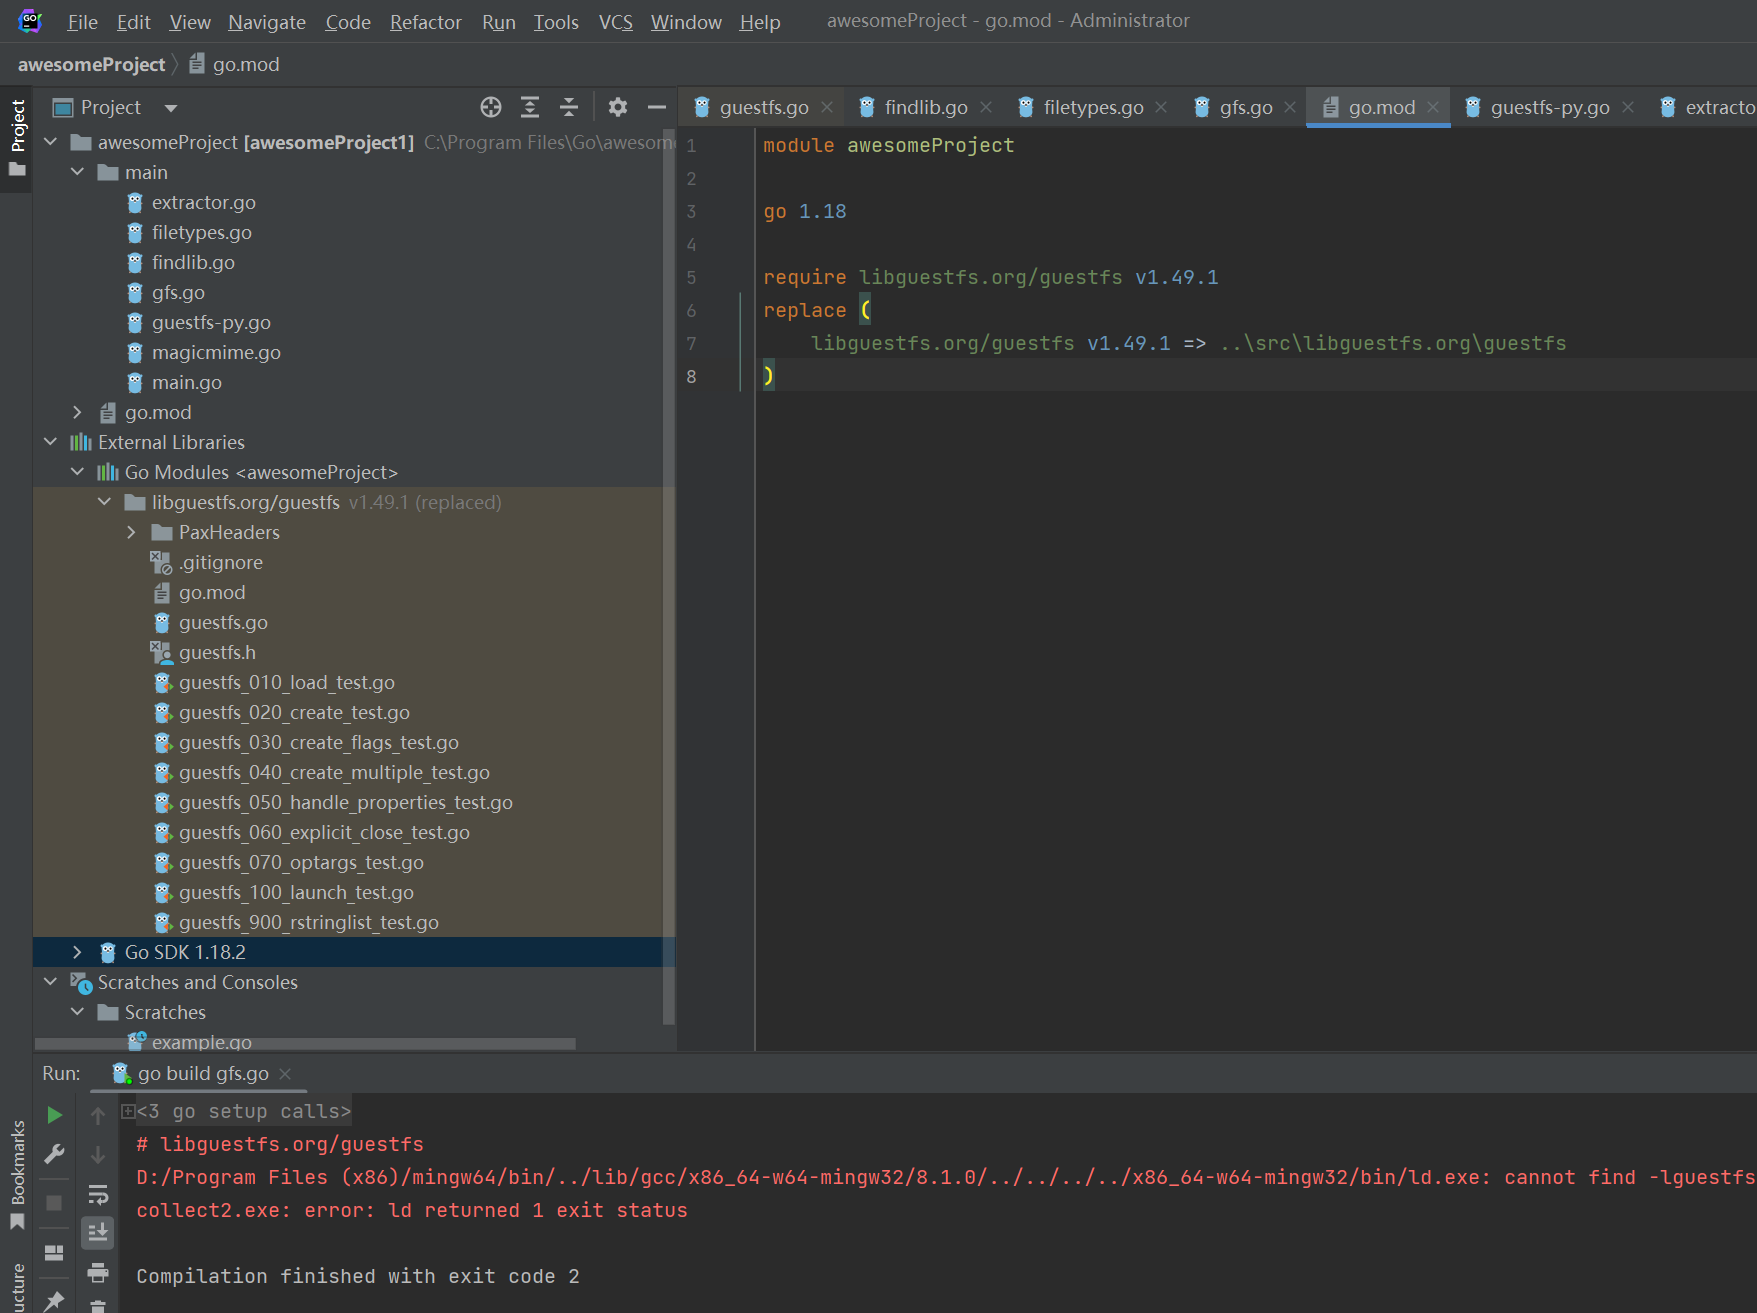Open Project panel settings gear
Viewport: 1757px width, 1313px height.
click(618, 107)
